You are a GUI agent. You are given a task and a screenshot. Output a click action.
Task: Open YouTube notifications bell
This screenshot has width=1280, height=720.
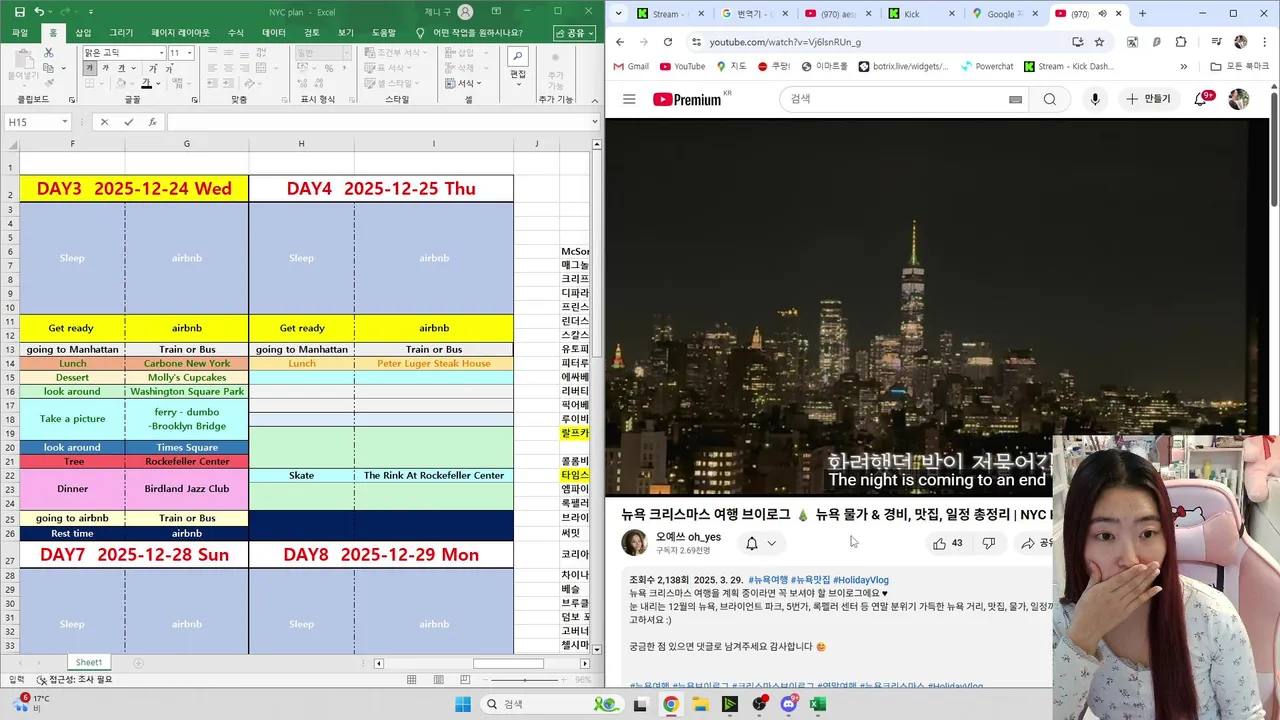[x=1201, y=99]
